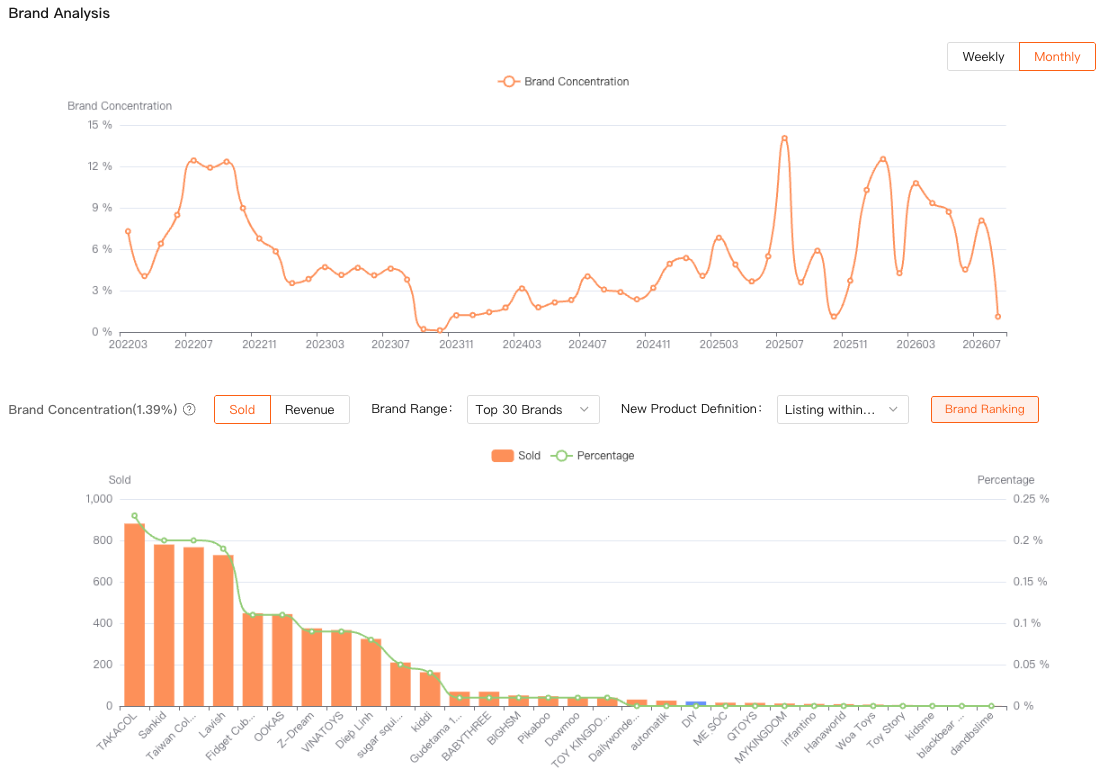The width and height of the screenshot is (1110, 783).
Task: Click the BIGHSM sold bar
Action: [x=519, y=701]
